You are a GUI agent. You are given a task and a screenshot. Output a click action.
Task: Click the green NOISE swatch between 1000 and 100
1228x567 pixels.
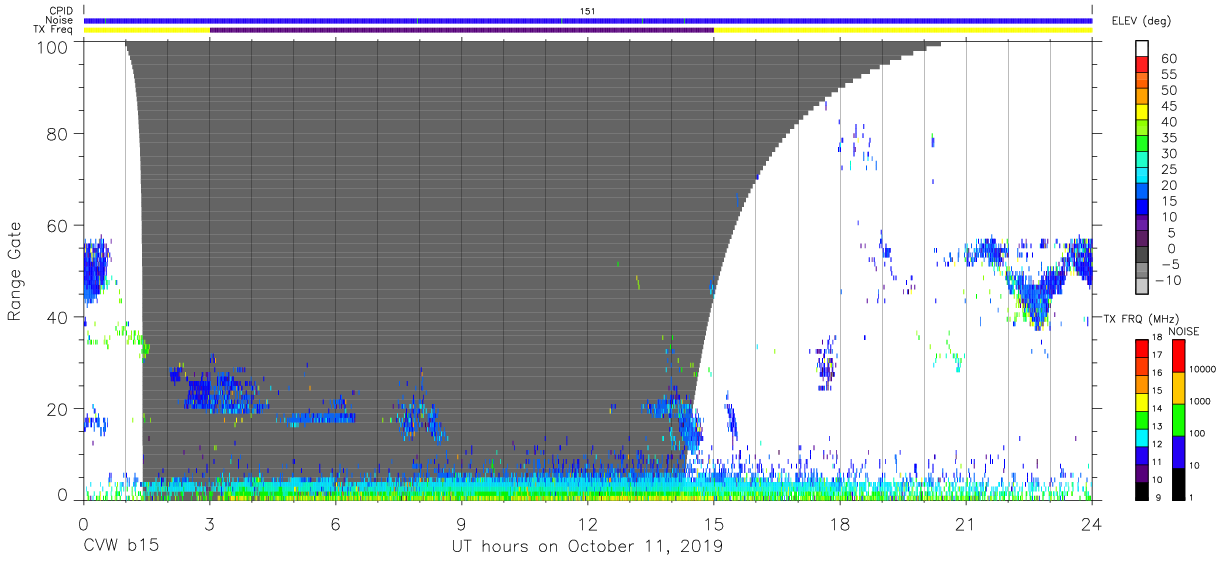tap(1178, 419)
